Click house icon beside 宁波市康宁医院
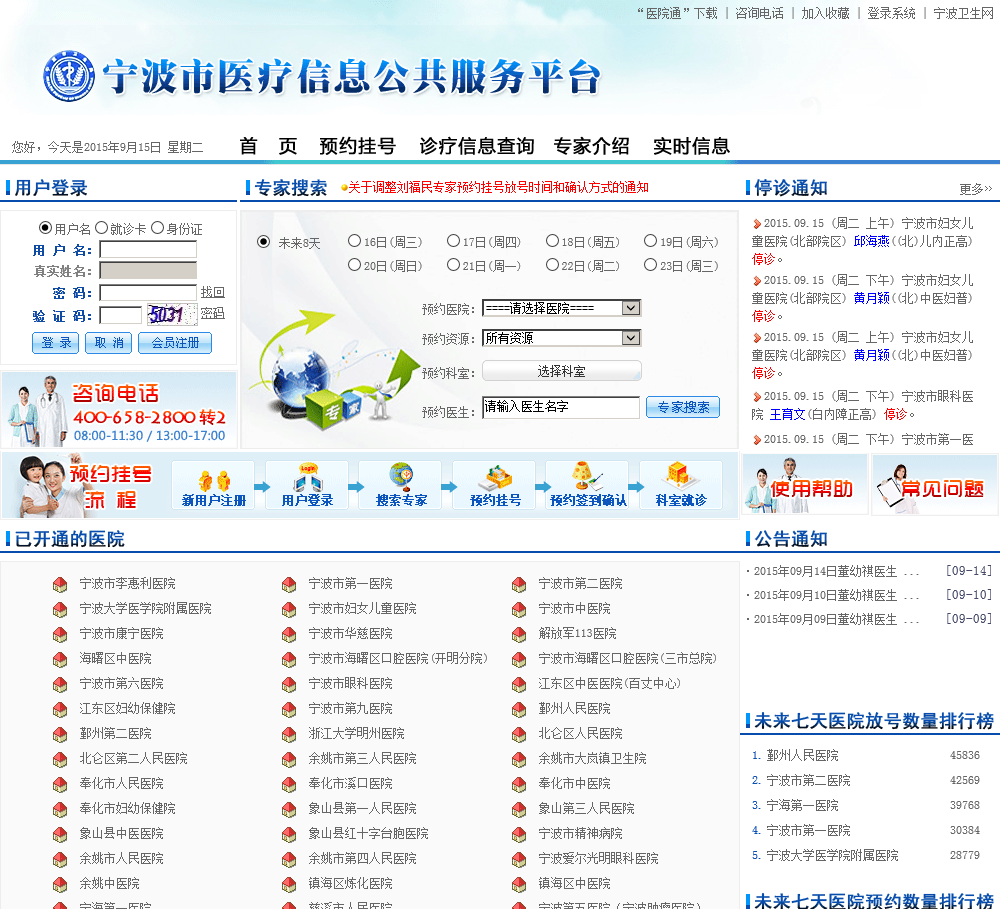 (60, 634)
